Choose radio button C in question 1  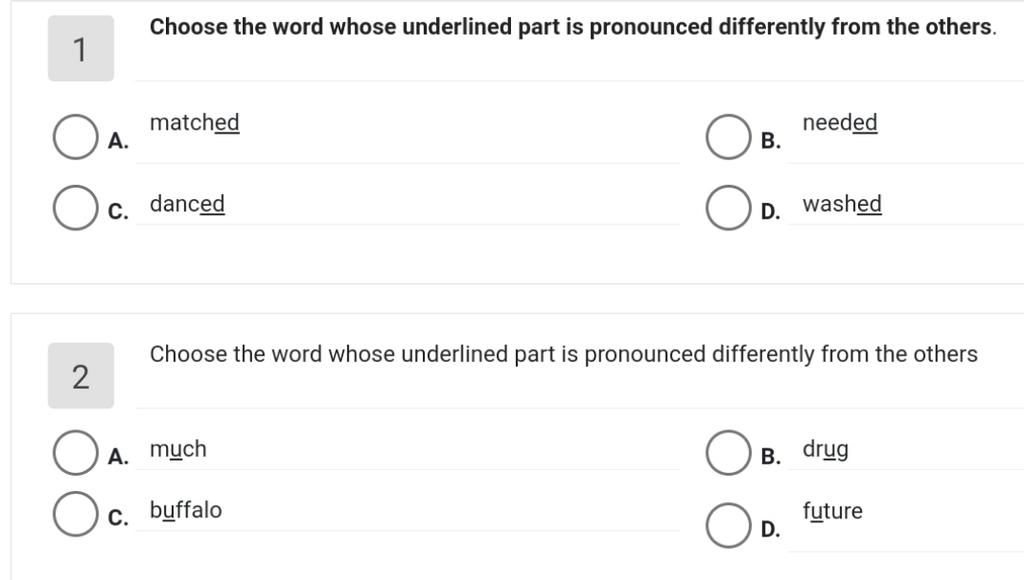74,209
